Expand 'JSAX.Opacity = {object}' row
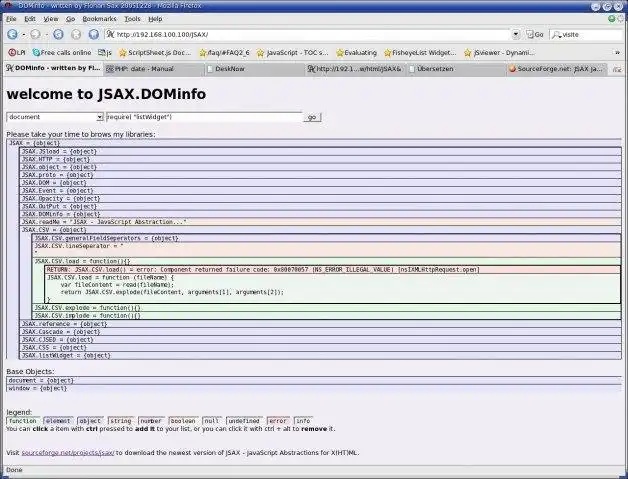Screen dimensions: 628x479 point(320,199)
